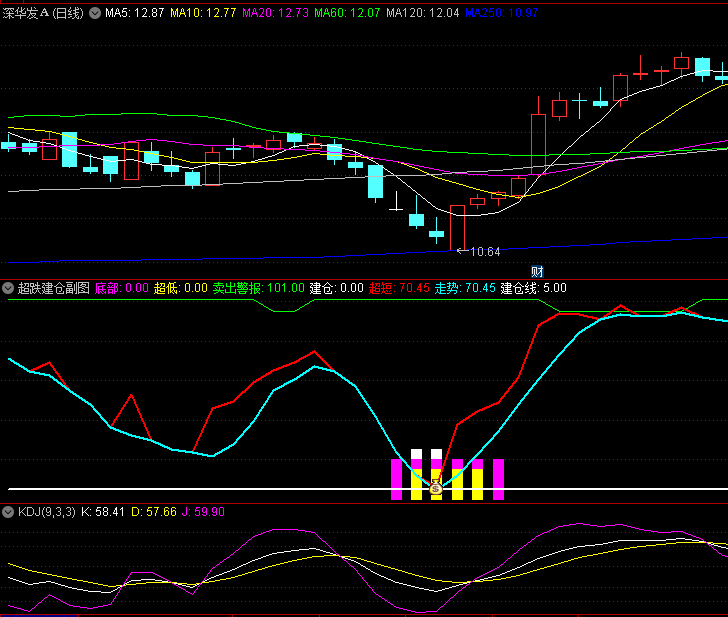Click the MA250: 10.97 blue label
This screenshot has width=728, height=617.
[x=502, y=13]
